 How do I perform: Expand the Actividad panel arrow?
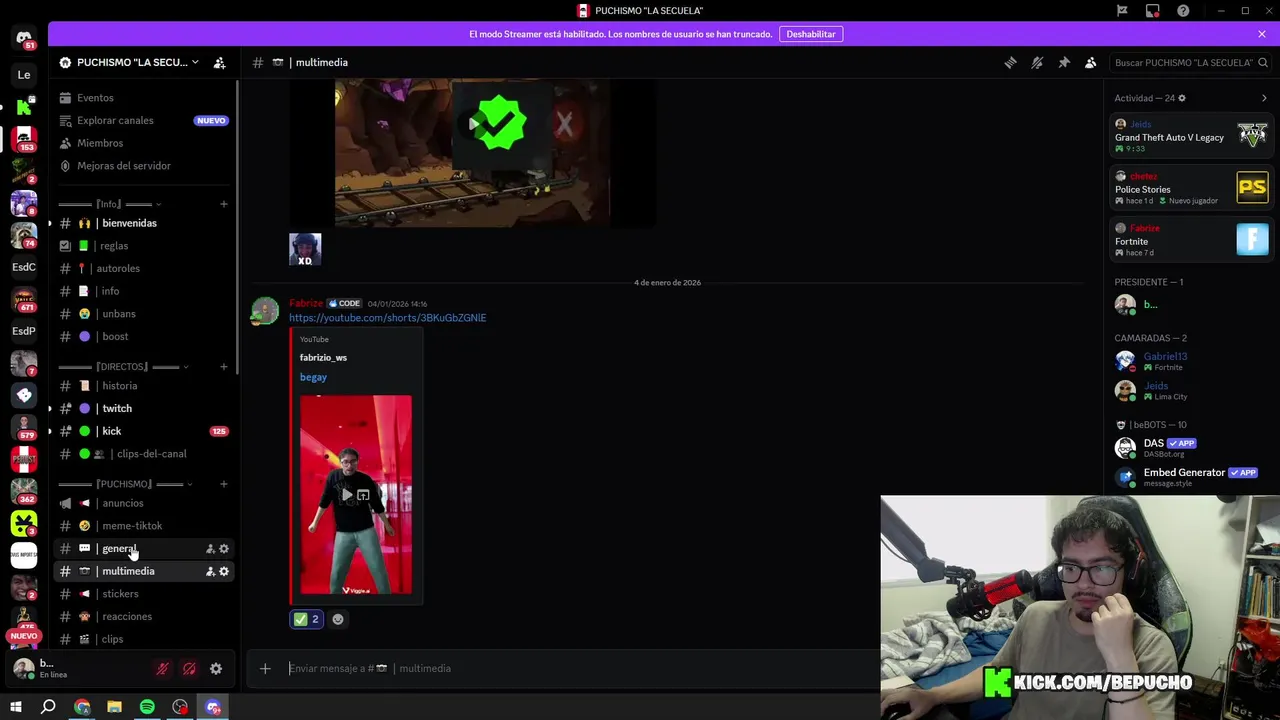point(1264,98)
